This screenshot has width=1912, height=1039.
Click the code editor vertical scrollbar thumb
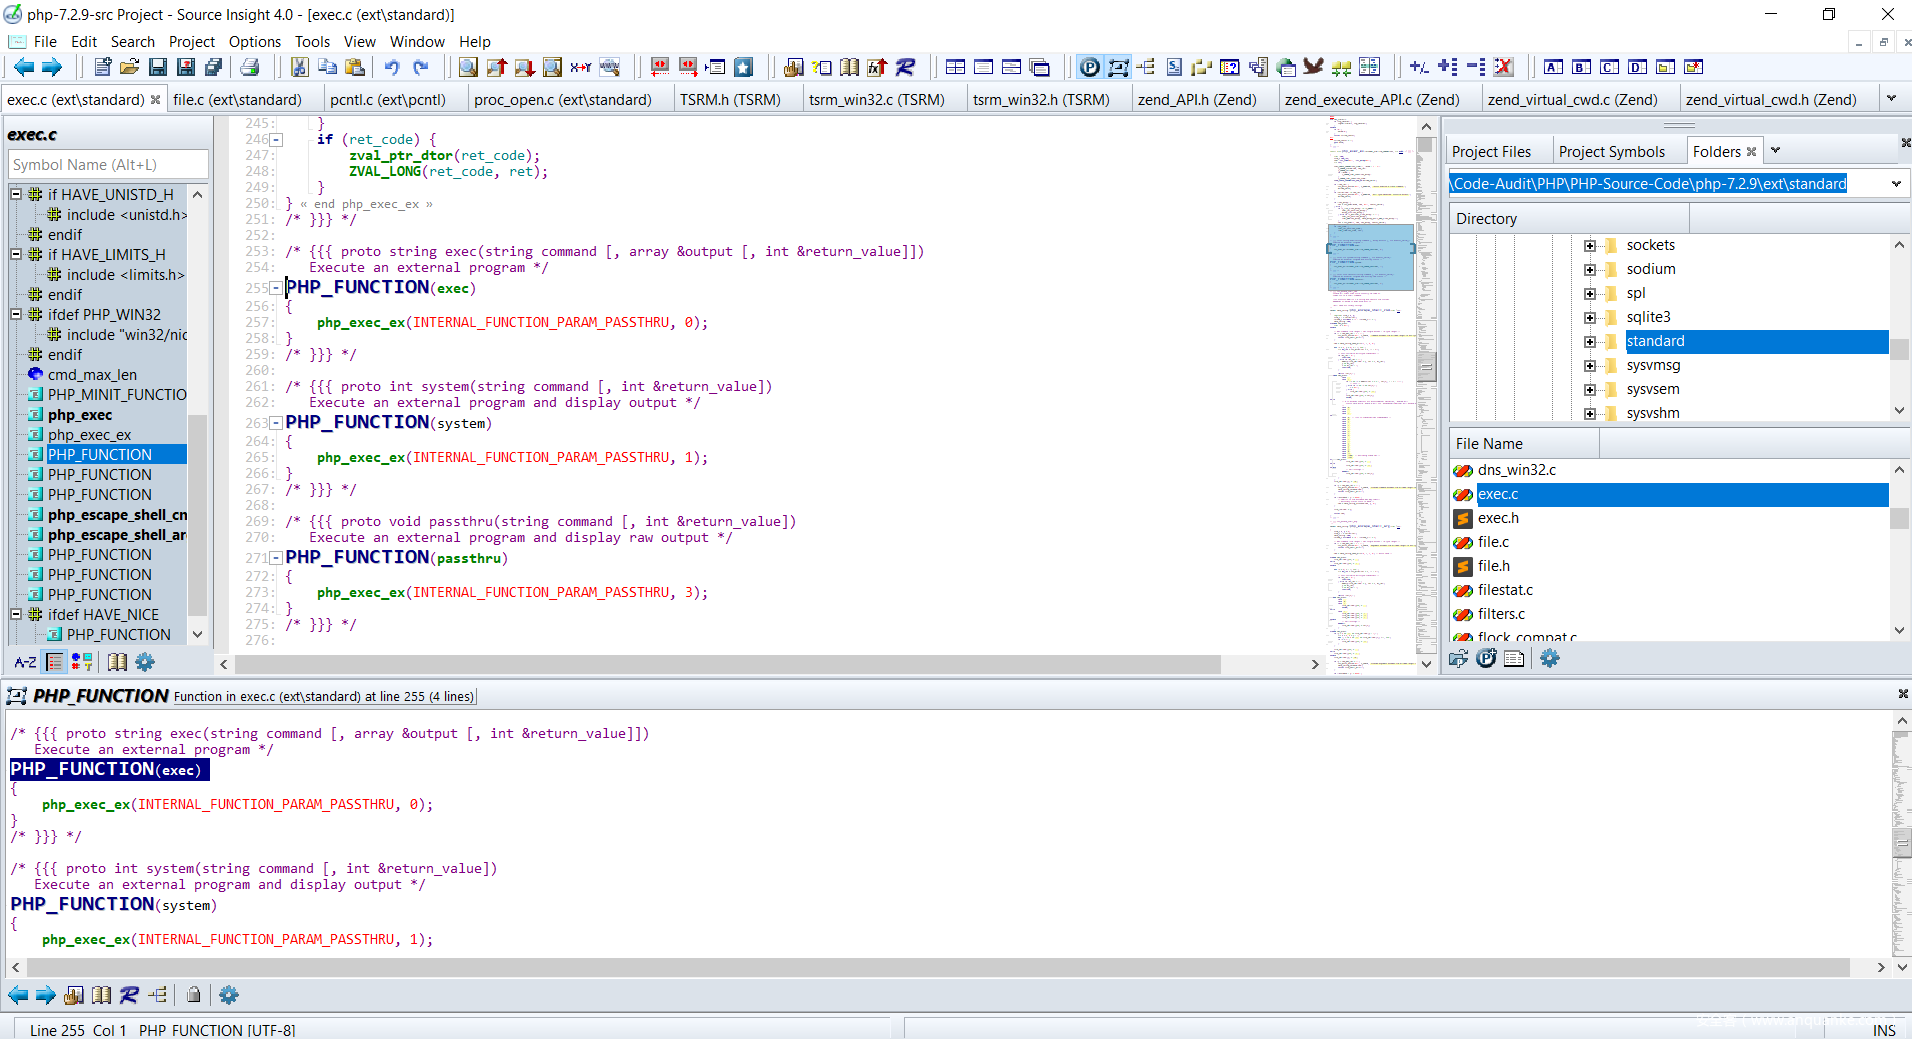pos(1427,367)
